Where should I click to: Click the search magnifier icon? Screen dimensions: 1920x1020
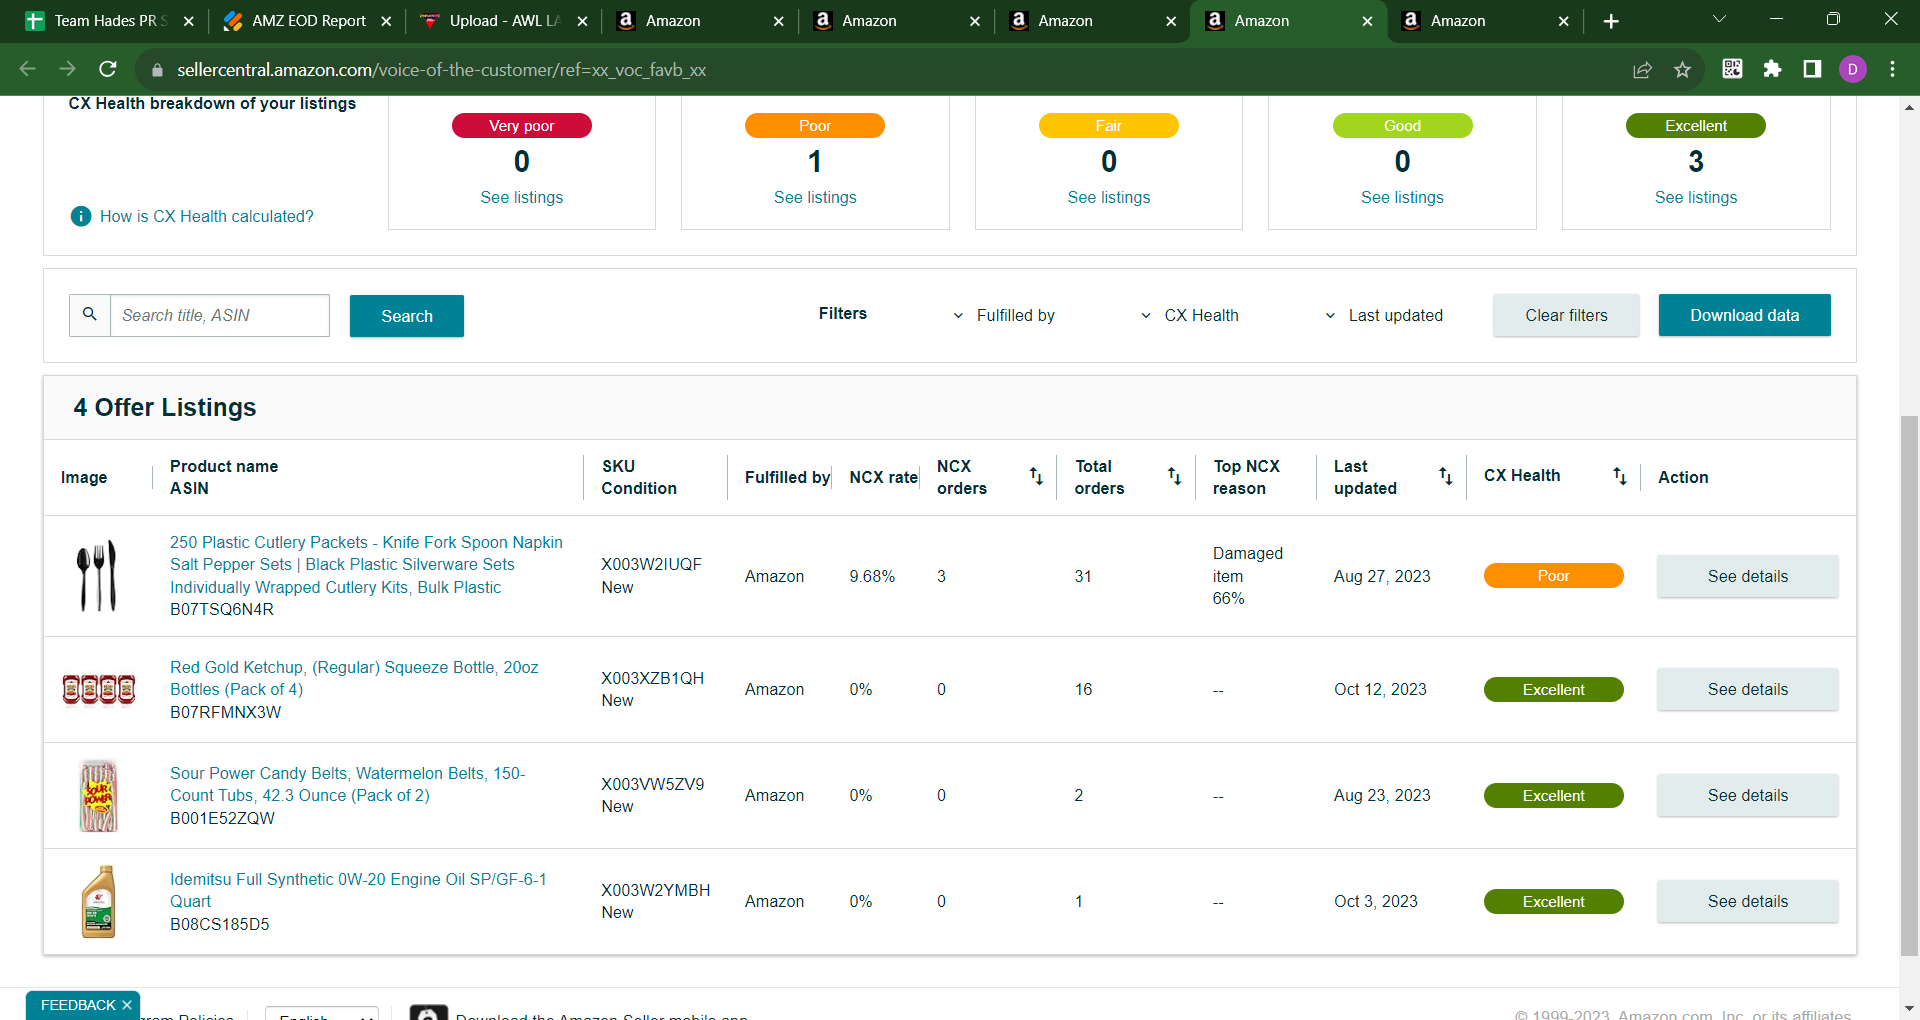click(x=90, y=315)
